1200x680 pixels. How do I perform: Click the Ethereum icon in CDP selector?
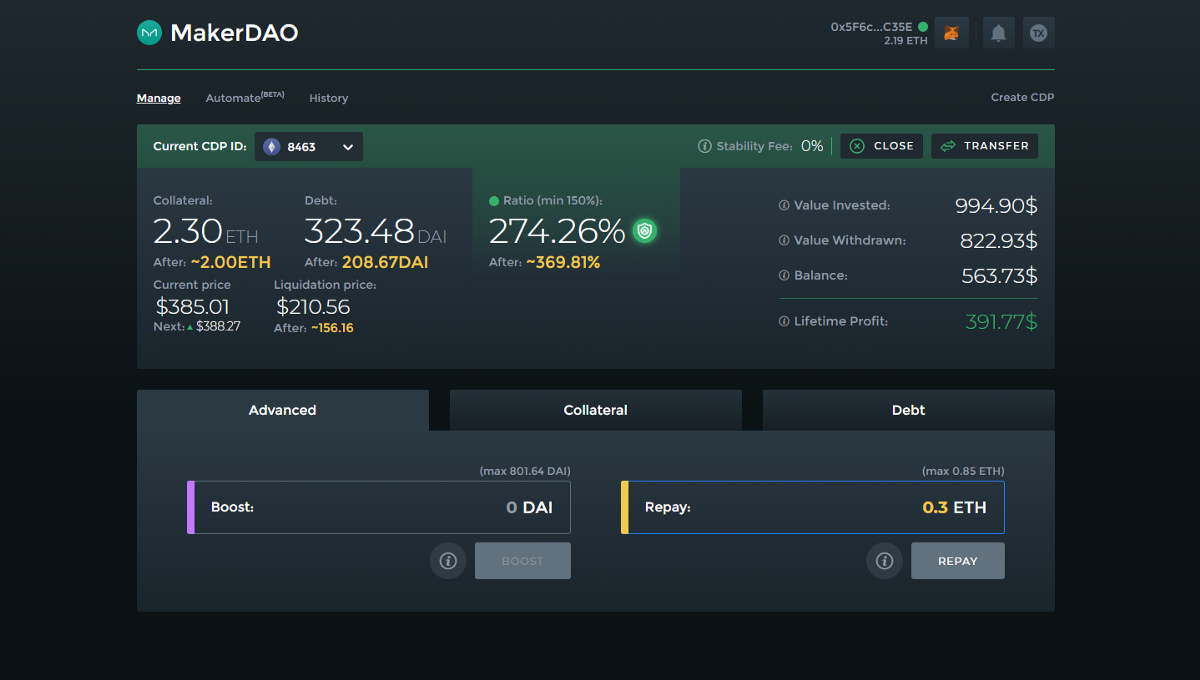pyautogui.click(x=272, y=147)
